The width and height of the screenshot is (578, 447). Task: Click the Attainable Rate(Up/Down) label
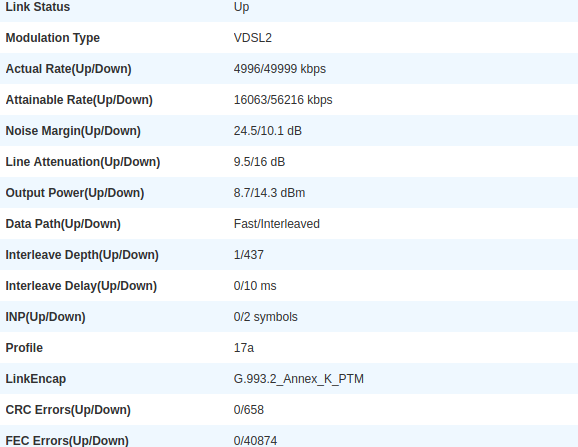point(79,100)
